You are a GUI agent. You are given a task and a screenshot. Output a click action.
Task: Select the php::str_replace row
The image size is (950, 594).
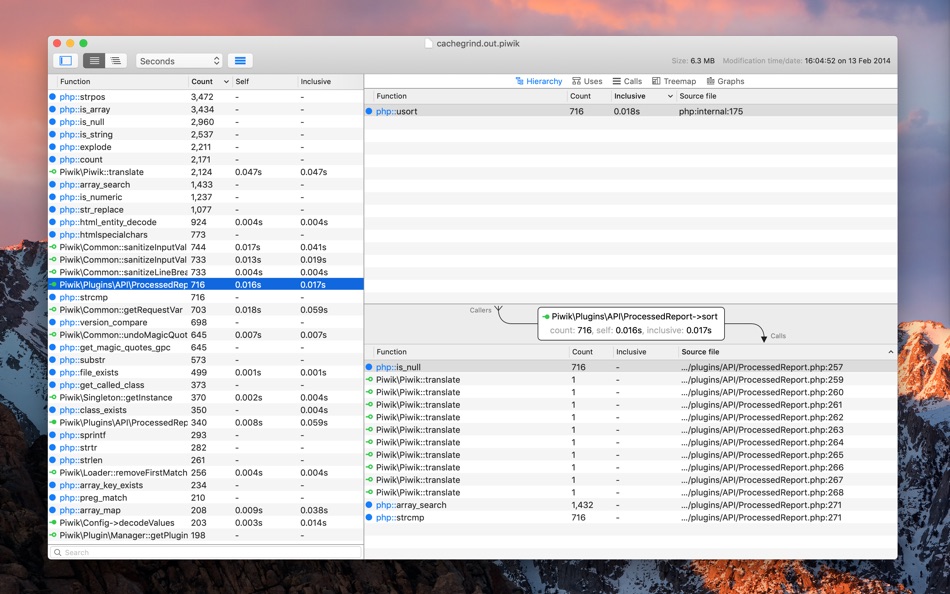206,210
